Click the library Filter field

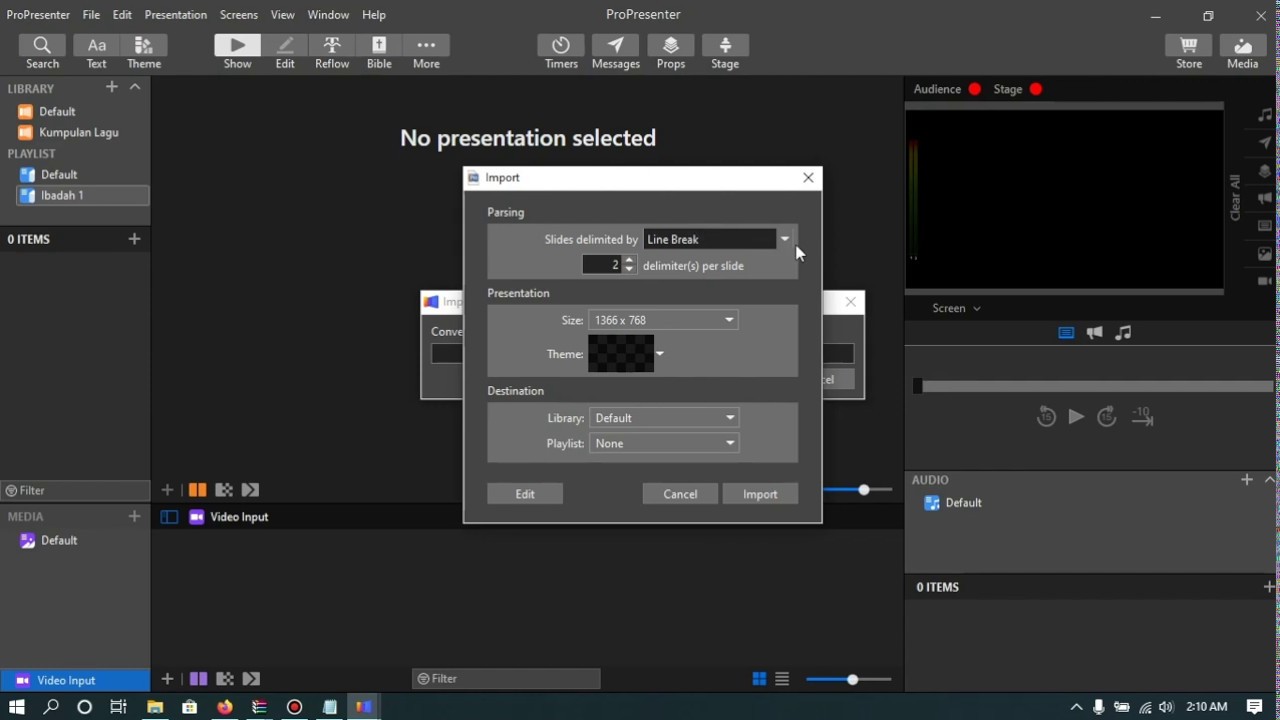click(75, 490)
